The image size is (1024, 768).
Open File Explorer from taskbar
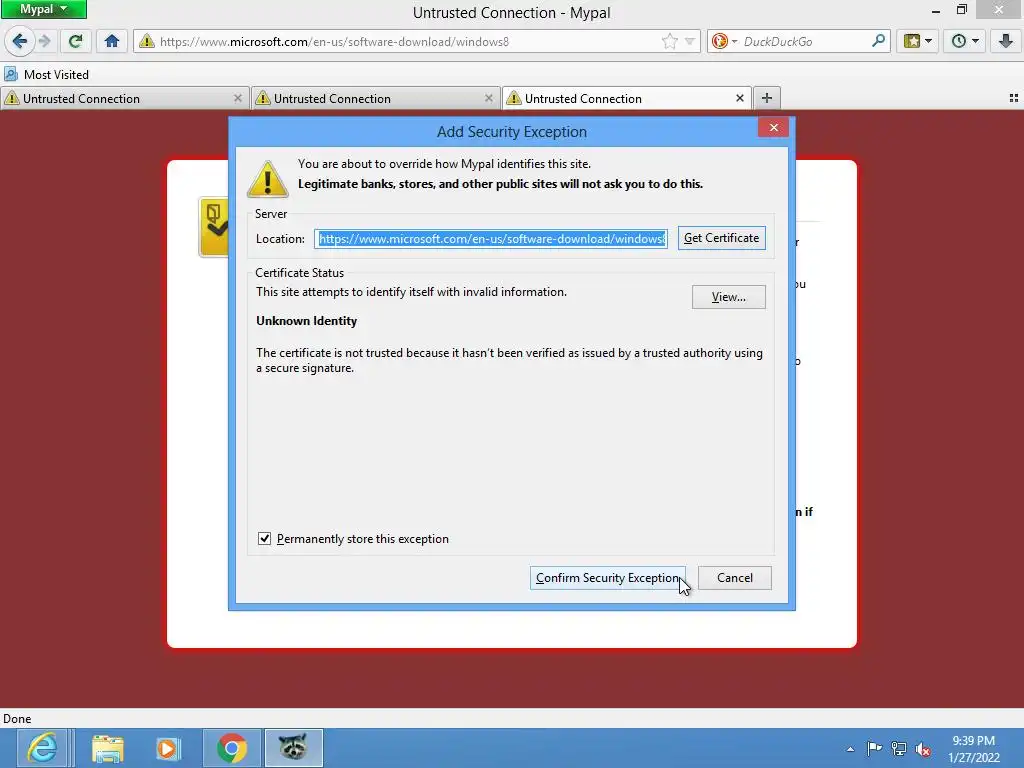108,748
